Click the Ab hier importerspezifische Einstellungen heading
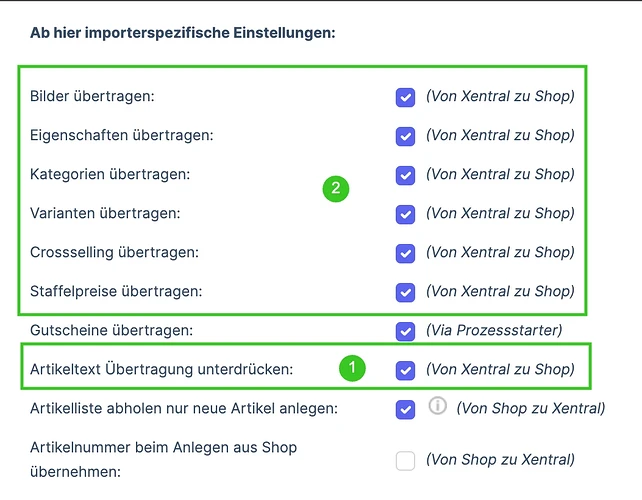The image size is (642, 500). pyautogui.click(x=183, y=33)
